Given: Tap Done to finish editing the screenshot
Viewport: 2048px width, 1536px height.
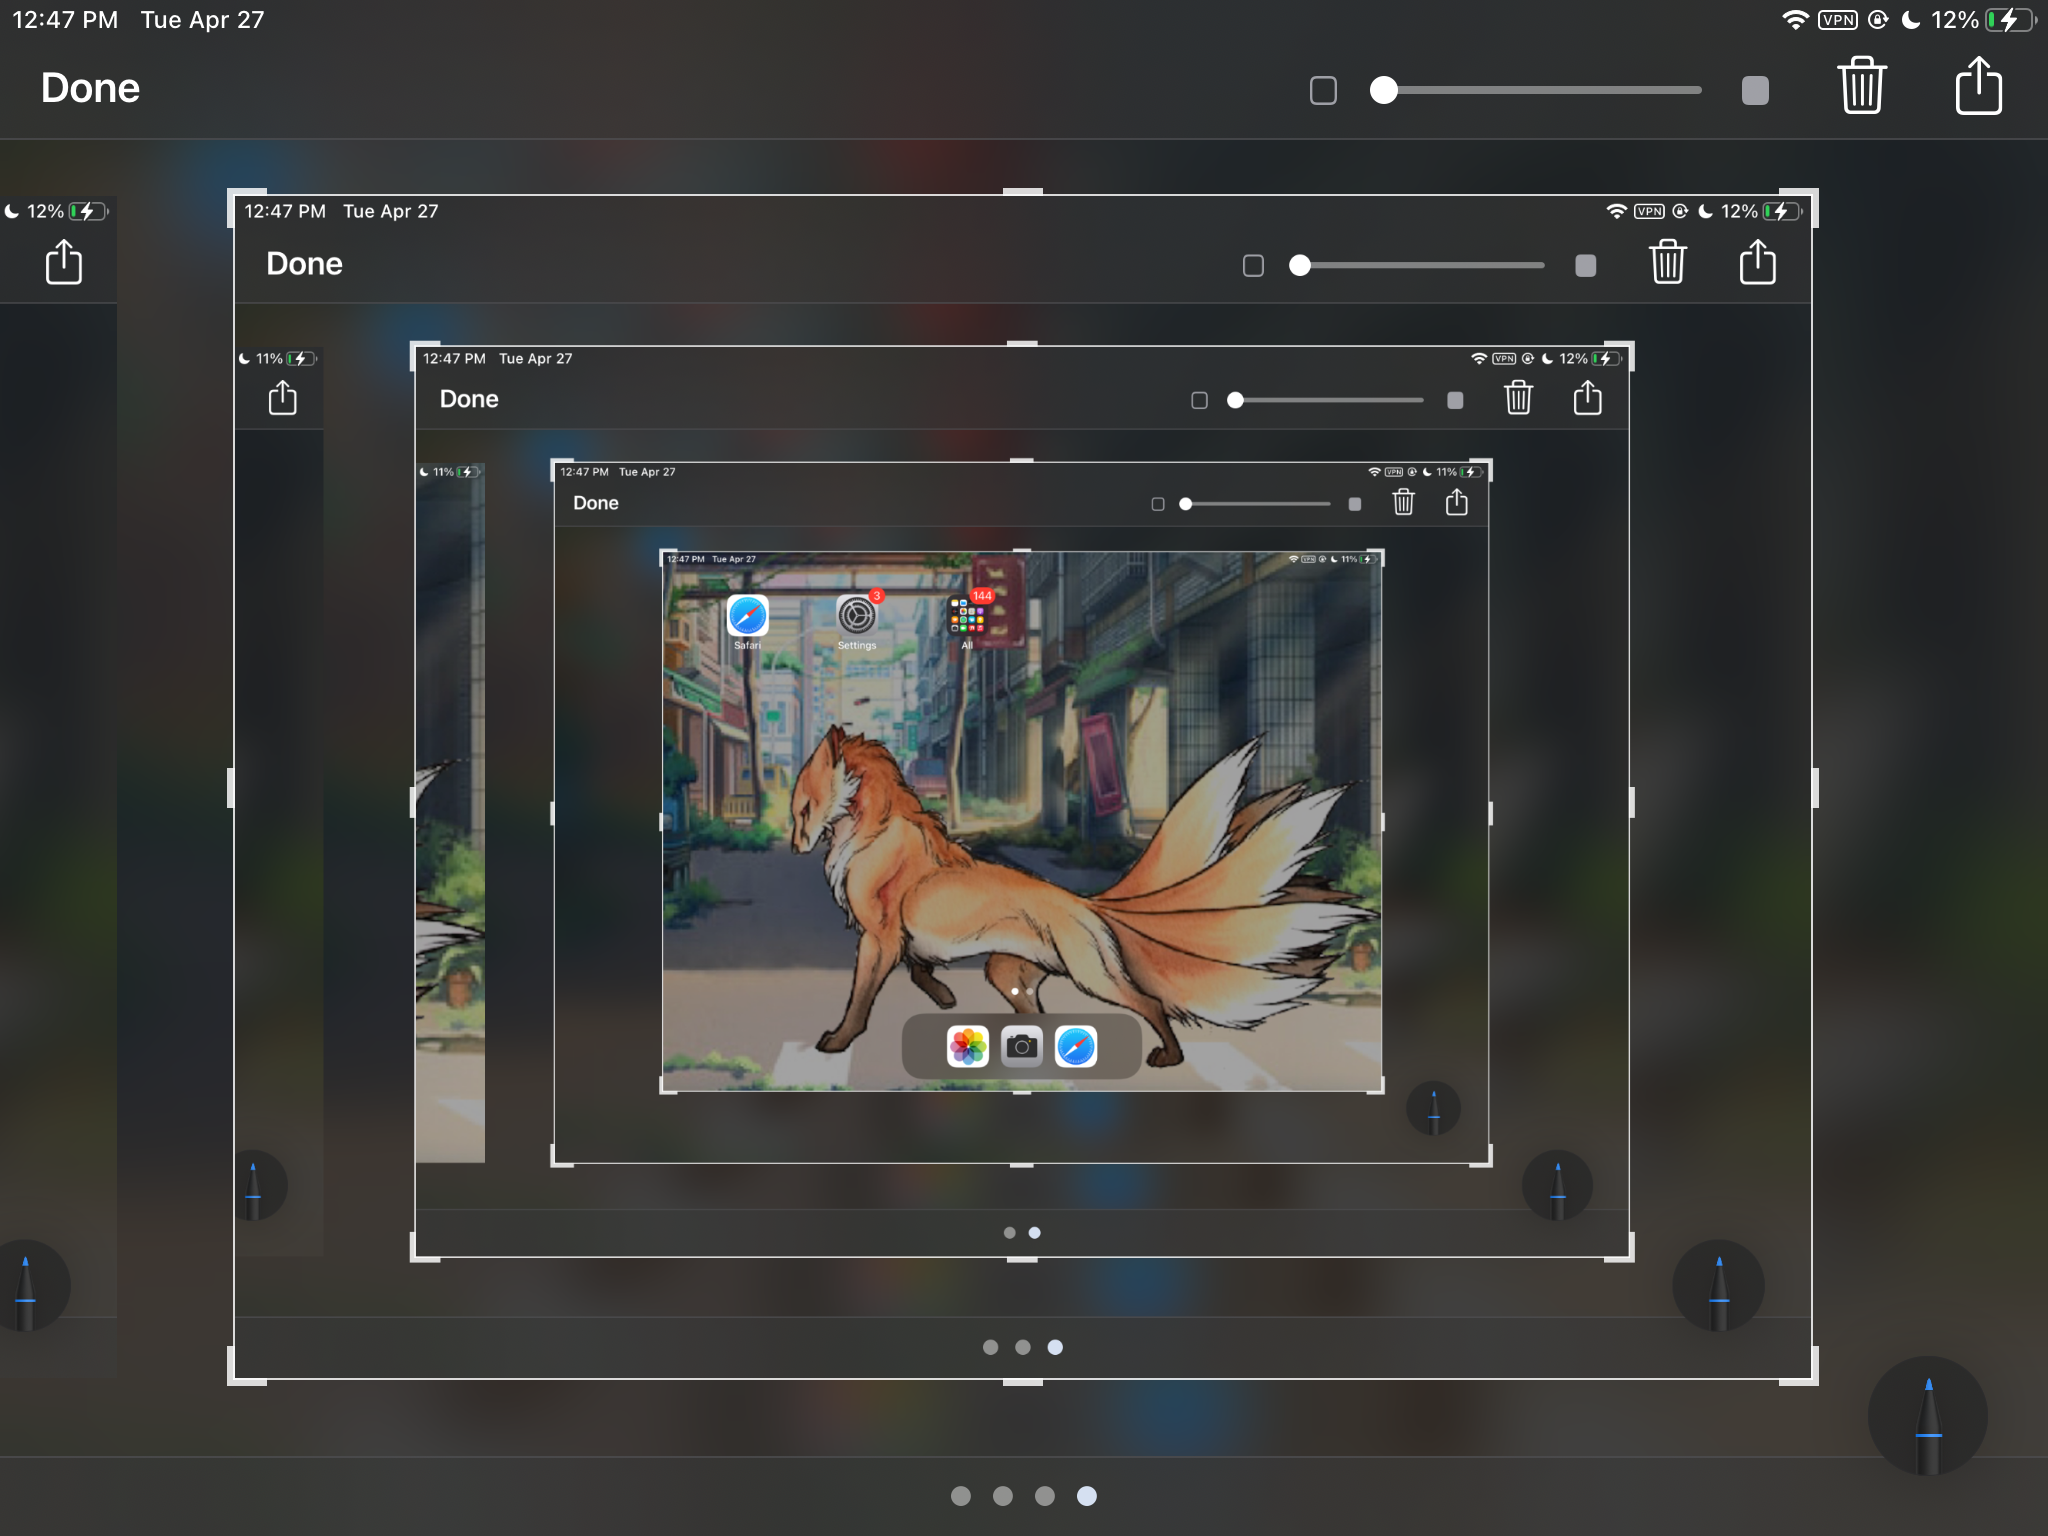Looking at the screenshot, I should (90, 88).
